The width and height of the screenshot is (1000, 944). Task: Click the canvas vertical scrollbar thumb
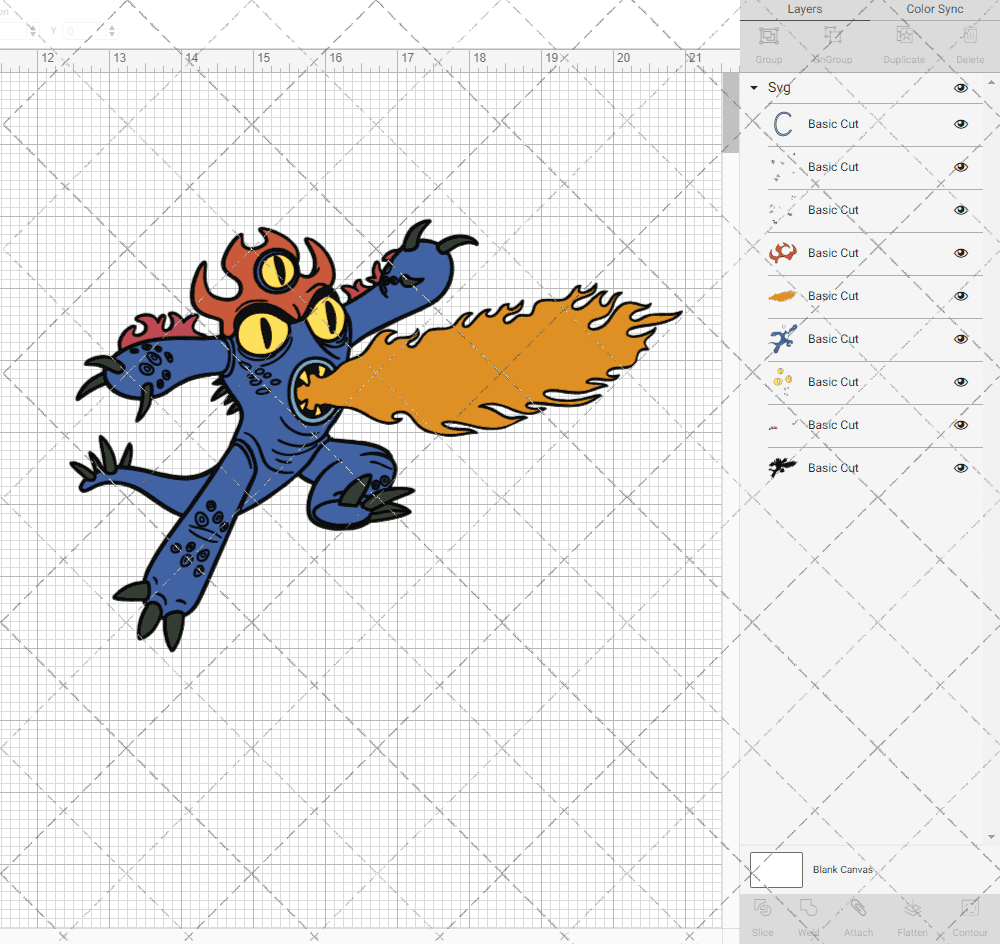730,112
